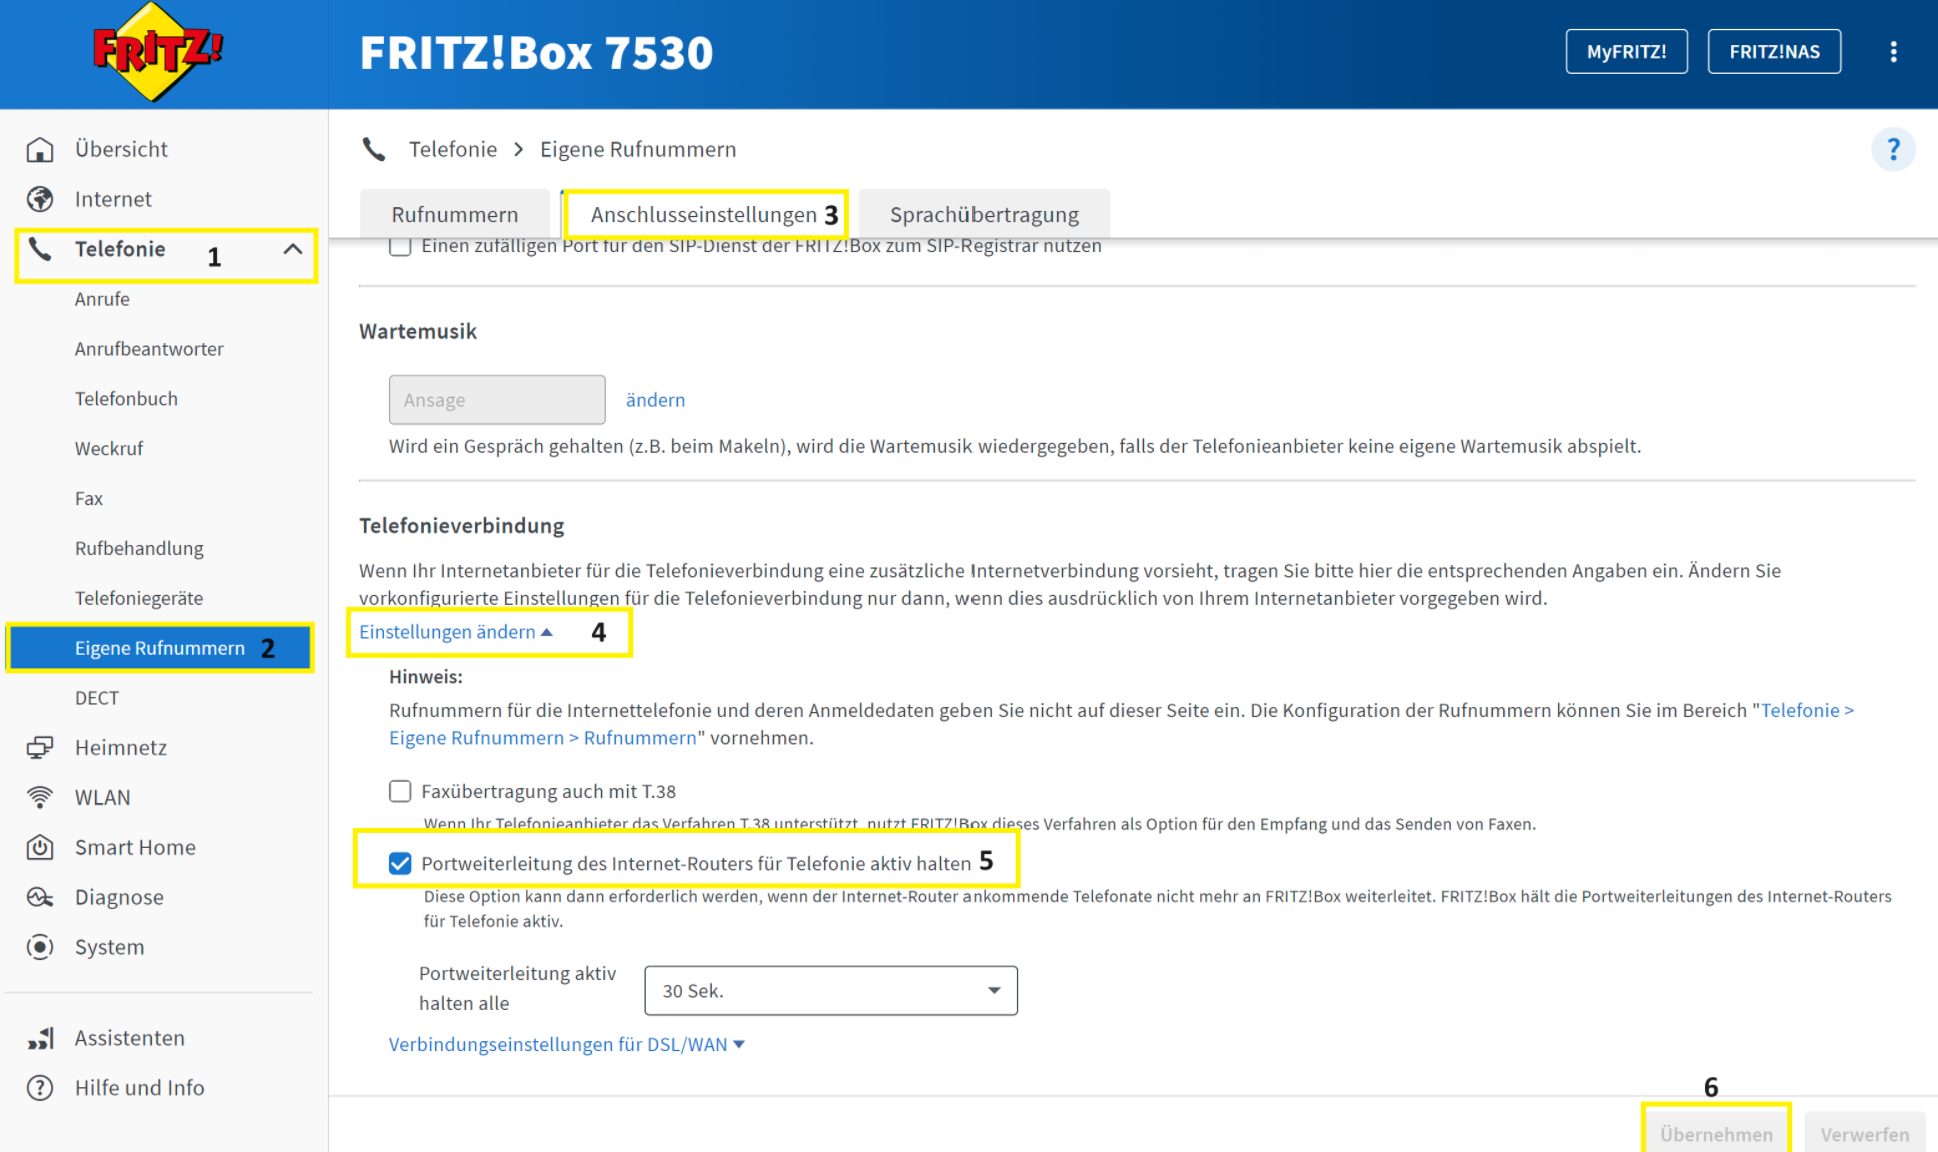Image resolution: width=1938 pixels, height=1152 pixels.
Task: Open Diagnose in sidebar
Action: click(119, 898)
